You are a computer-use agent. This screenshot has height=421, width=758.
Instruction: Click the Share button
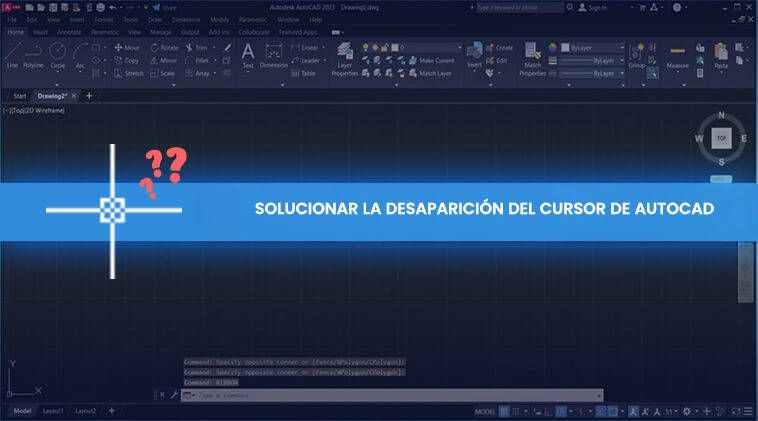click(x=164, y=7)
